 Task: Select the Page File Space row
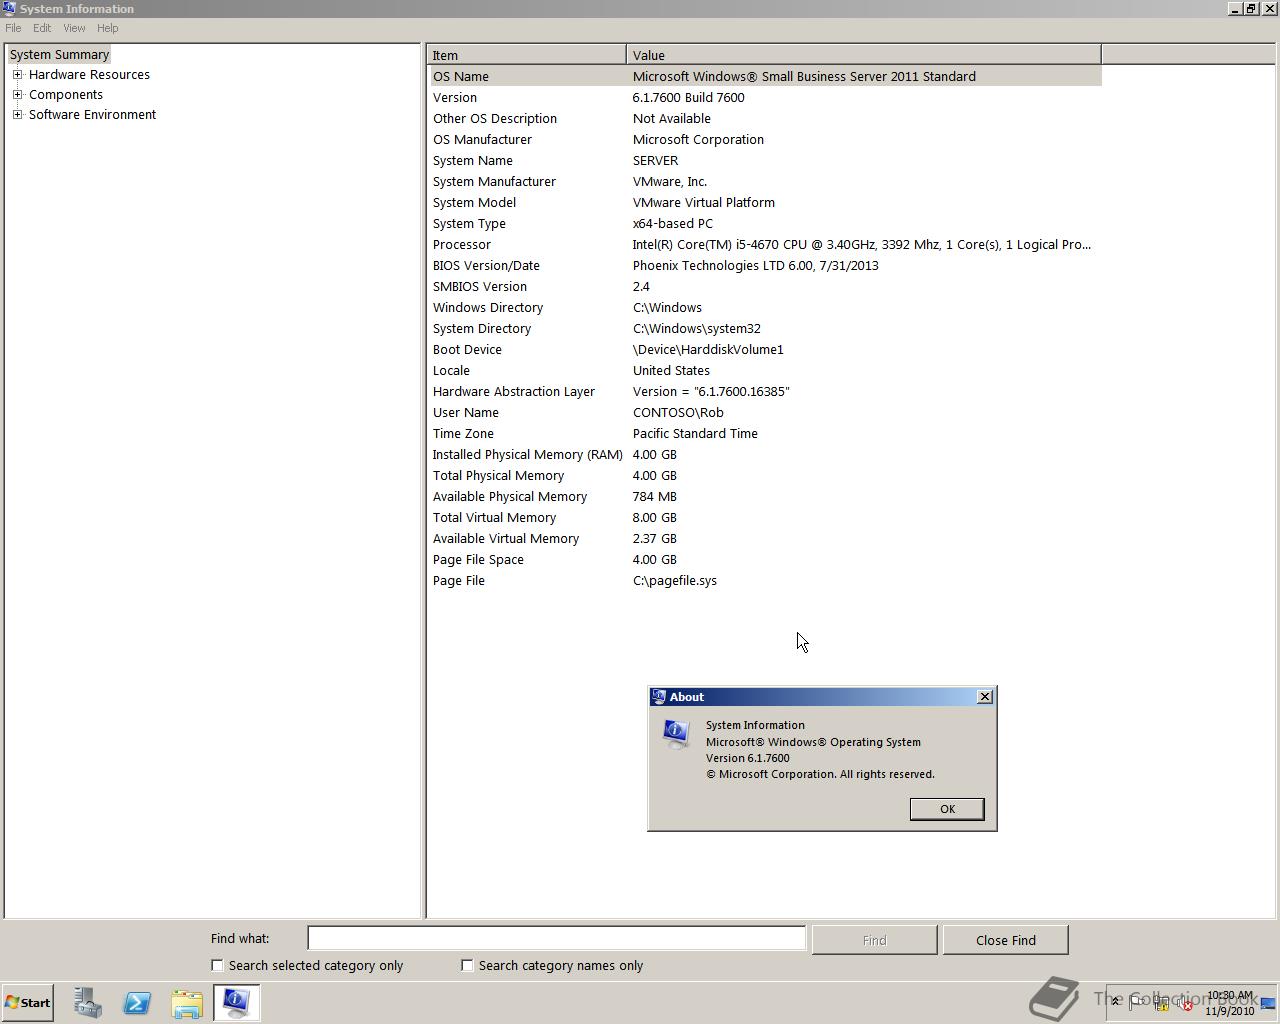[765, 559]
